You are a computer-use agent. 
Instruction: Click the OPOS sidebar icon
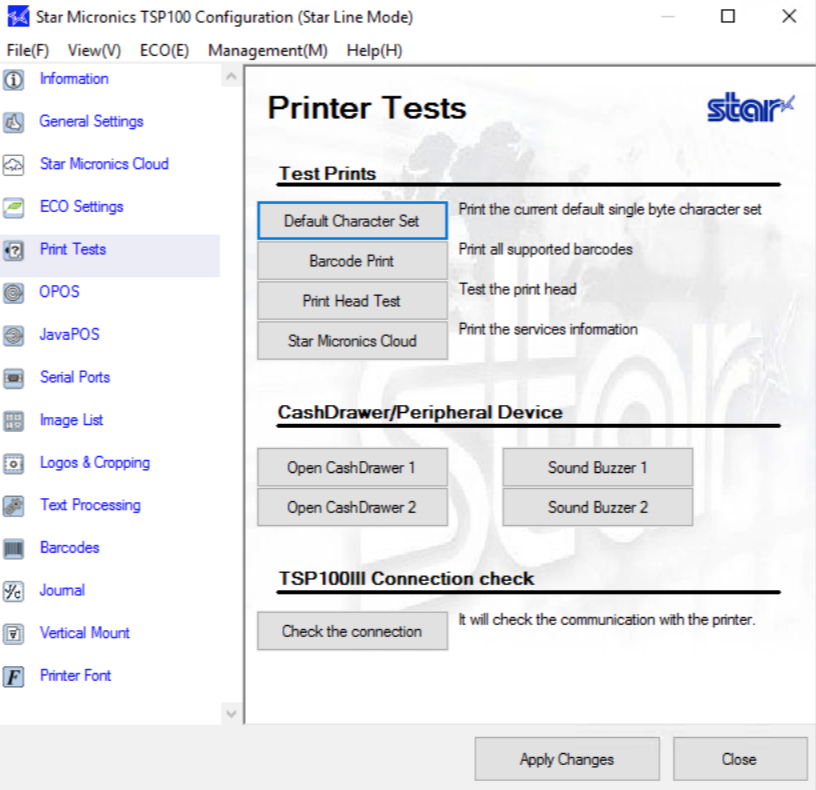point(14,293)
